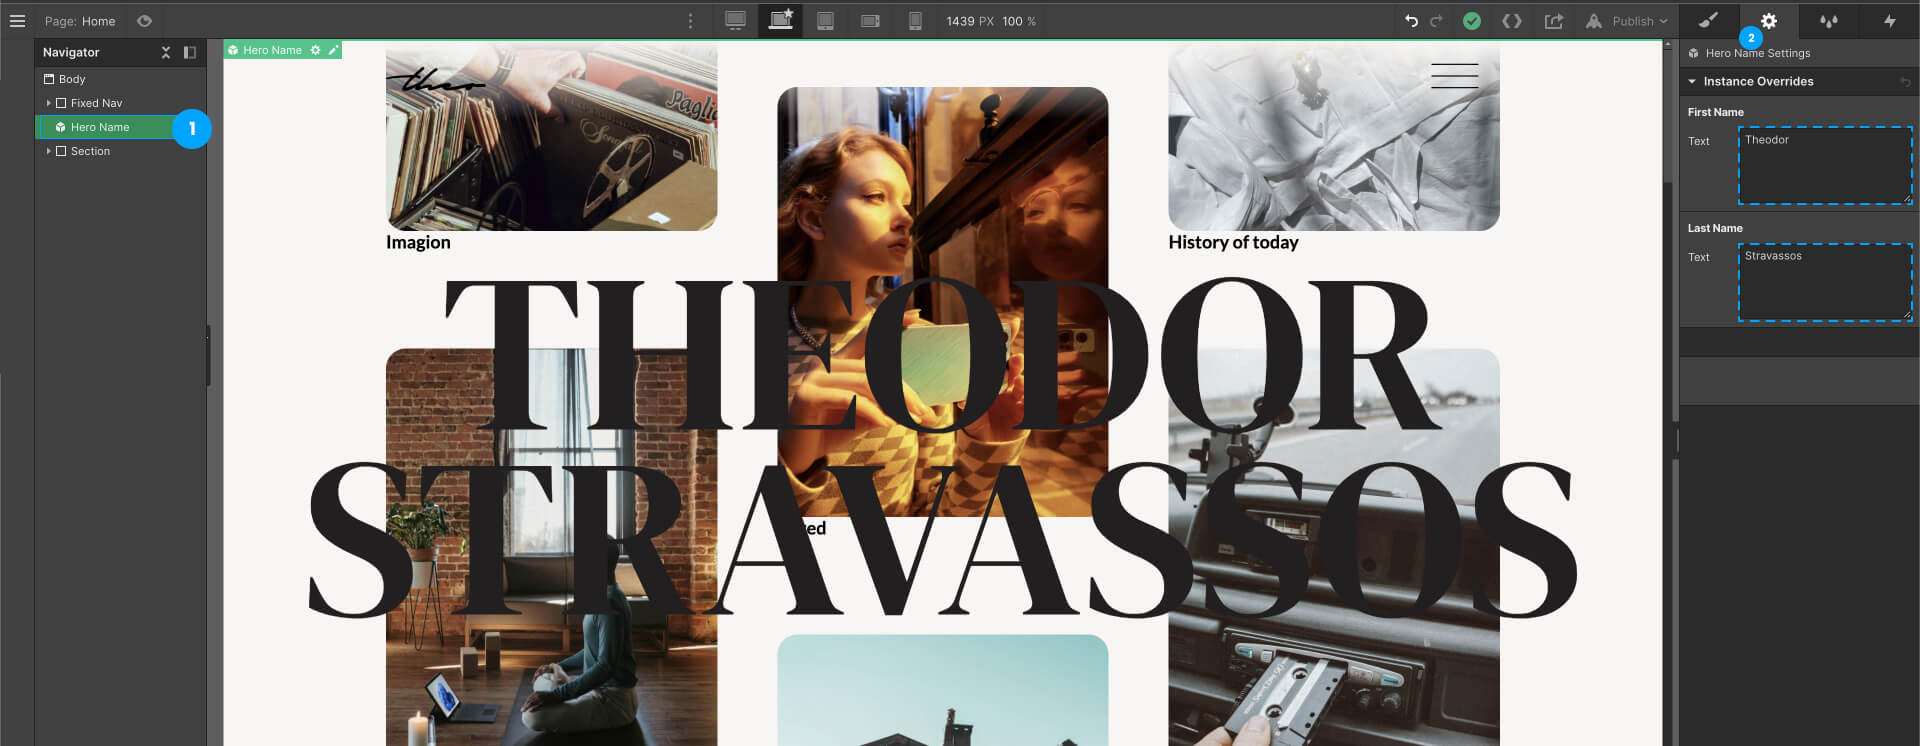Undo the last change

(x=1411, y=21)
